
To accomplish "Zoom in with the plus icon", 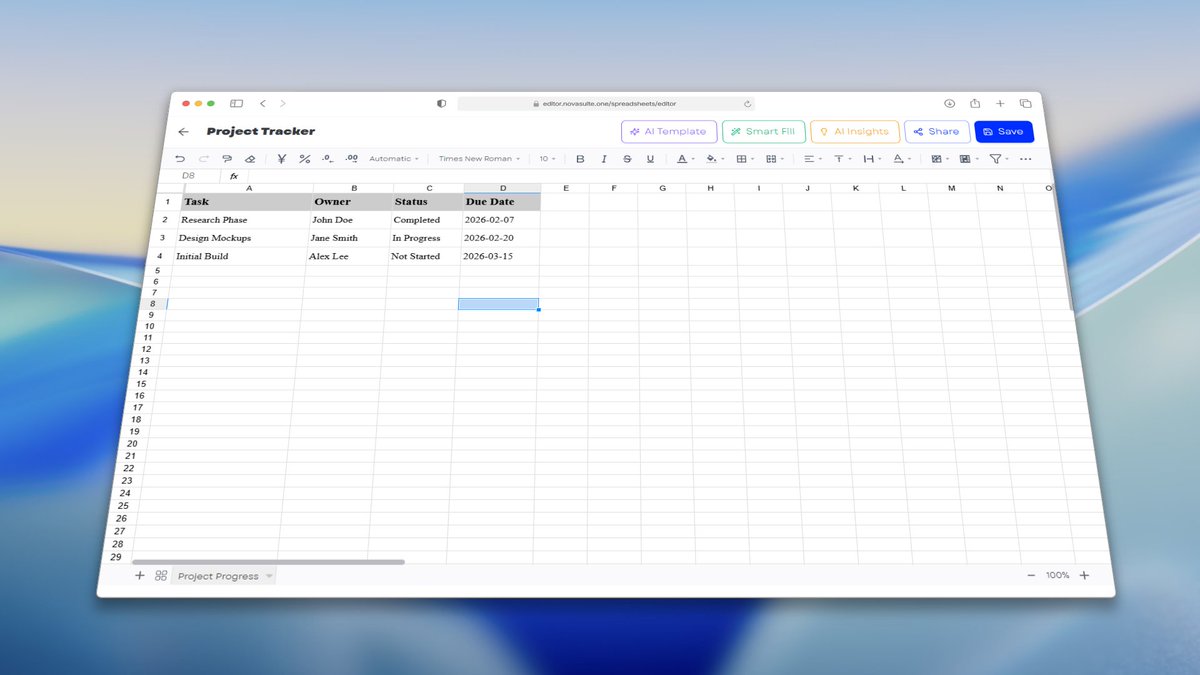I will point(1084,575).
